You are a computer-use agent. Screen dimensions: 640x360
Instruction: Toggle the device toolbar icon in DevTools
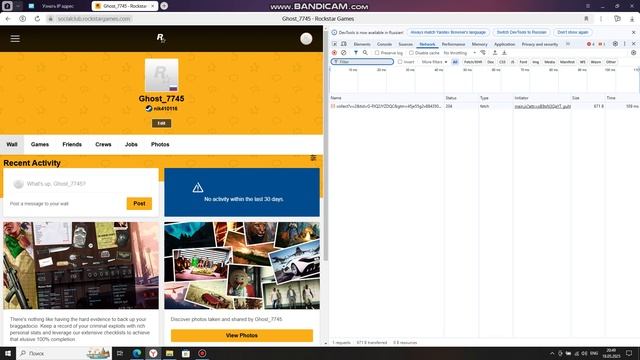click(344, 44)
